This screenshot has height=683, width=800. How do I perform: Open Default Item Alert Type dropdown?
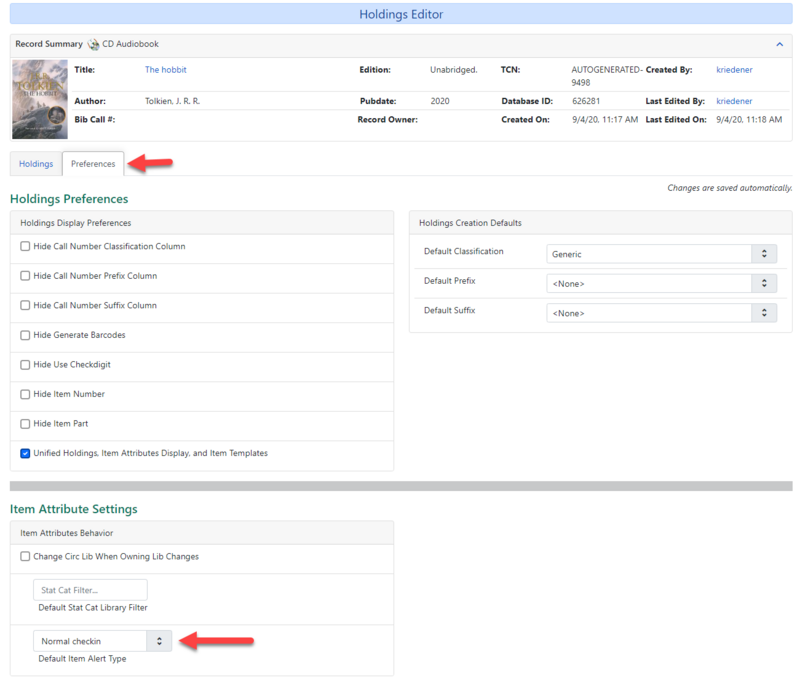click(x=103, y=641)
